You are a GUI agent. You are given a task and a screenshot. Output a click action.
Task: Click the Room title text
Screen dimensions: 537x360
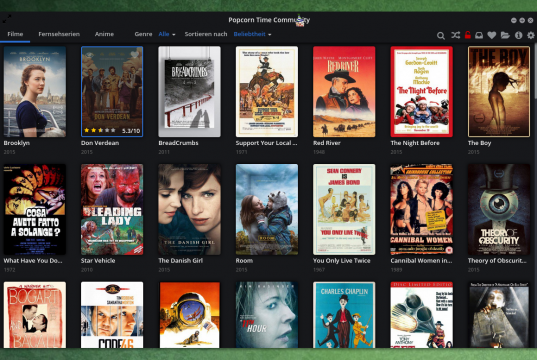[x=244, y=261]
